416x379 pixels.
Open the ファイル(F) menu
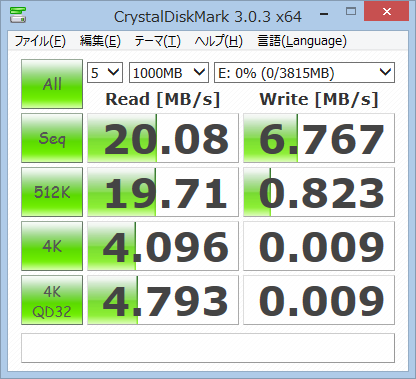point(40,41)
